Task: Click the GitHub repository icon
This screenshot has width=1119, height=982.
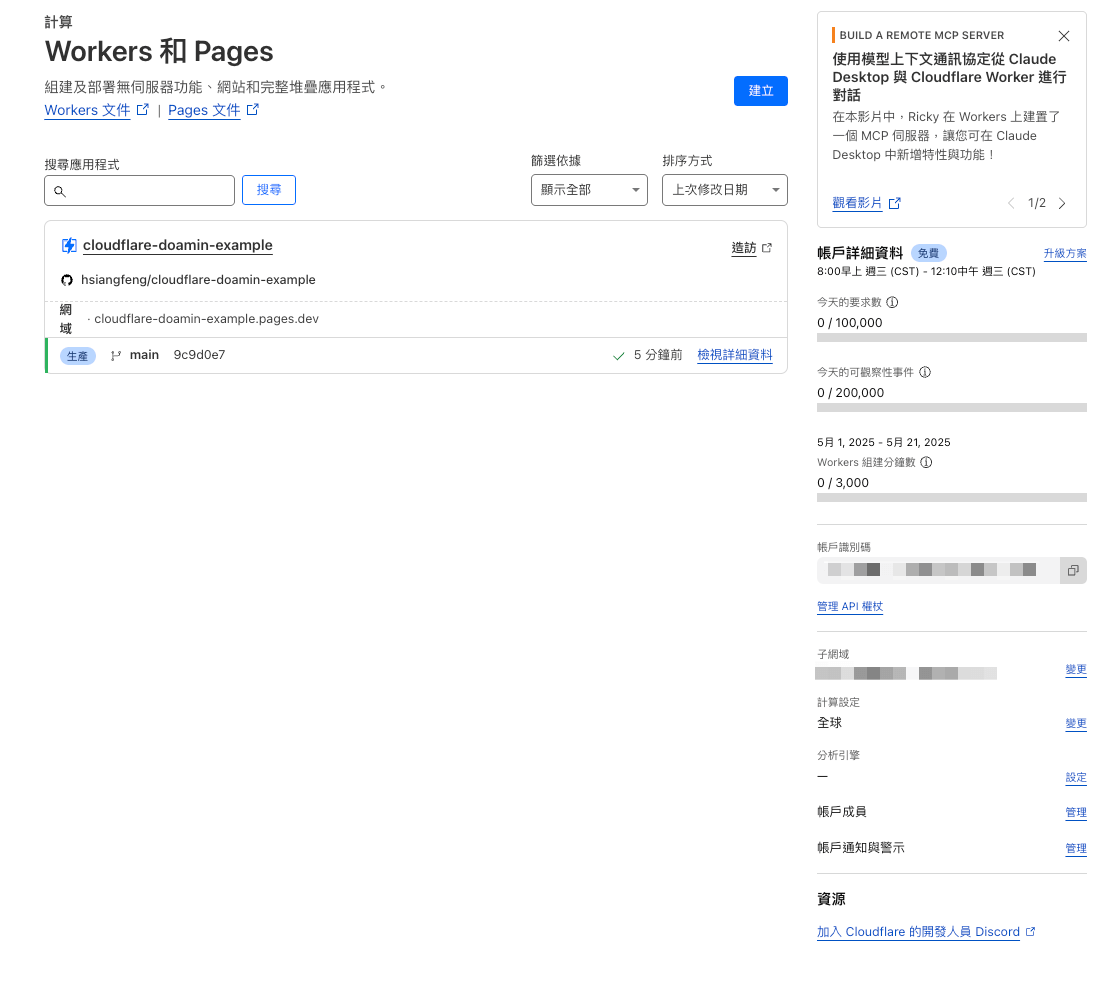Action: [x=67, y=280]
